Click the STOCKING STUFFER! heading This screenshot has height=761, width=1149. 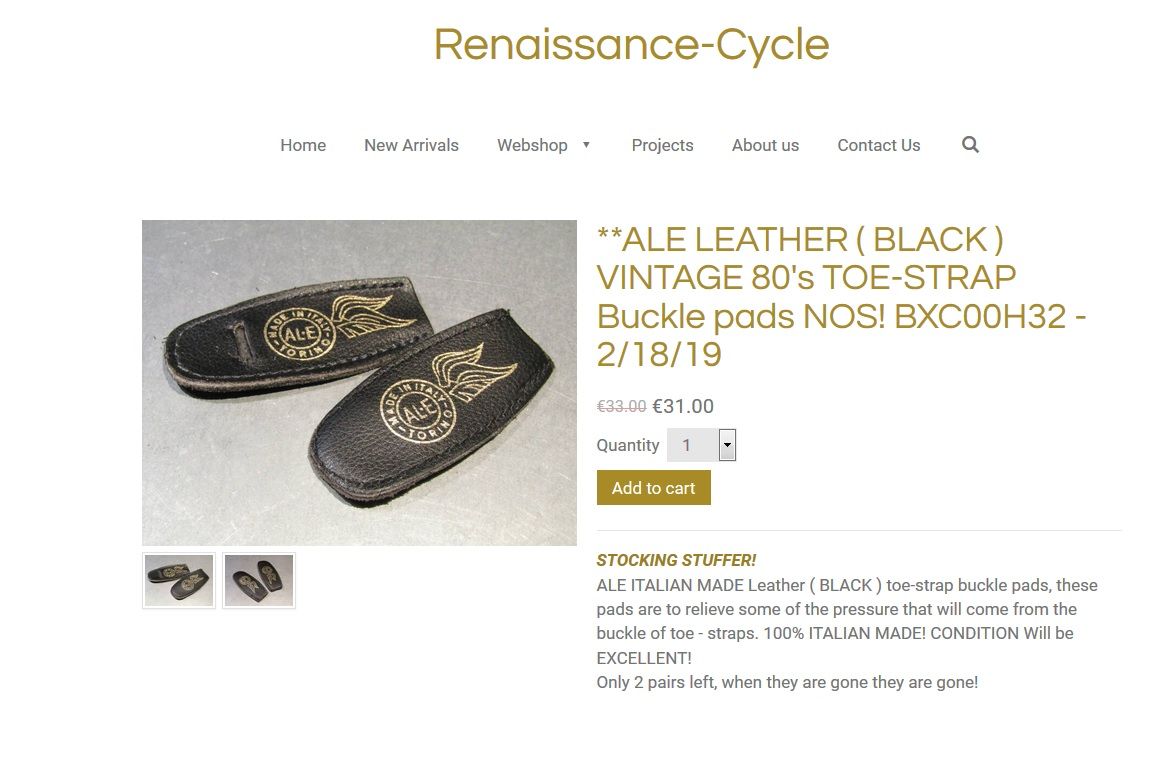tap(676, 560)
